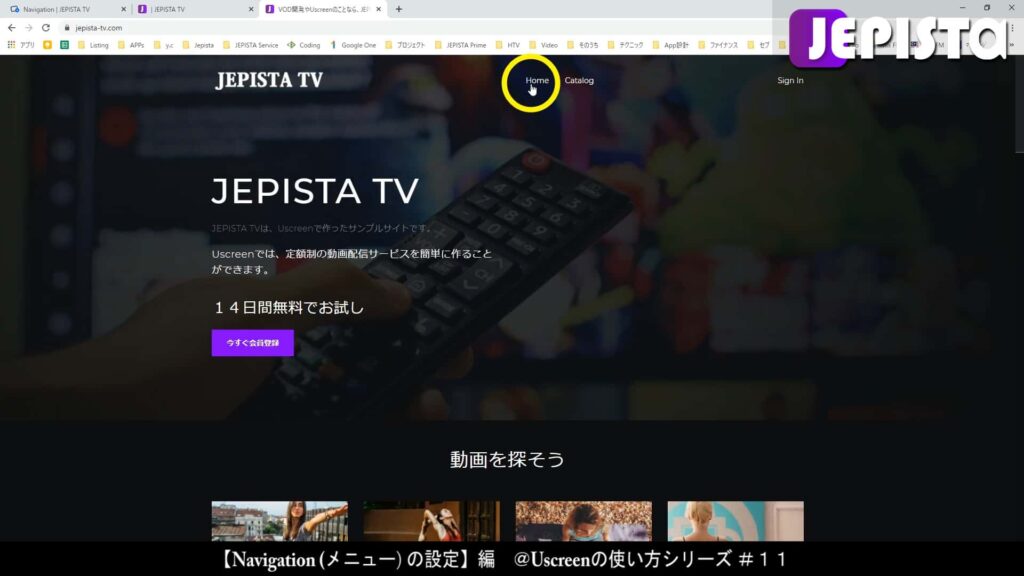Click the 今すぐ会員登録 purple button
Image resolution: width=1024 pixels, height=576 pixels.
[x=251, y=342]
